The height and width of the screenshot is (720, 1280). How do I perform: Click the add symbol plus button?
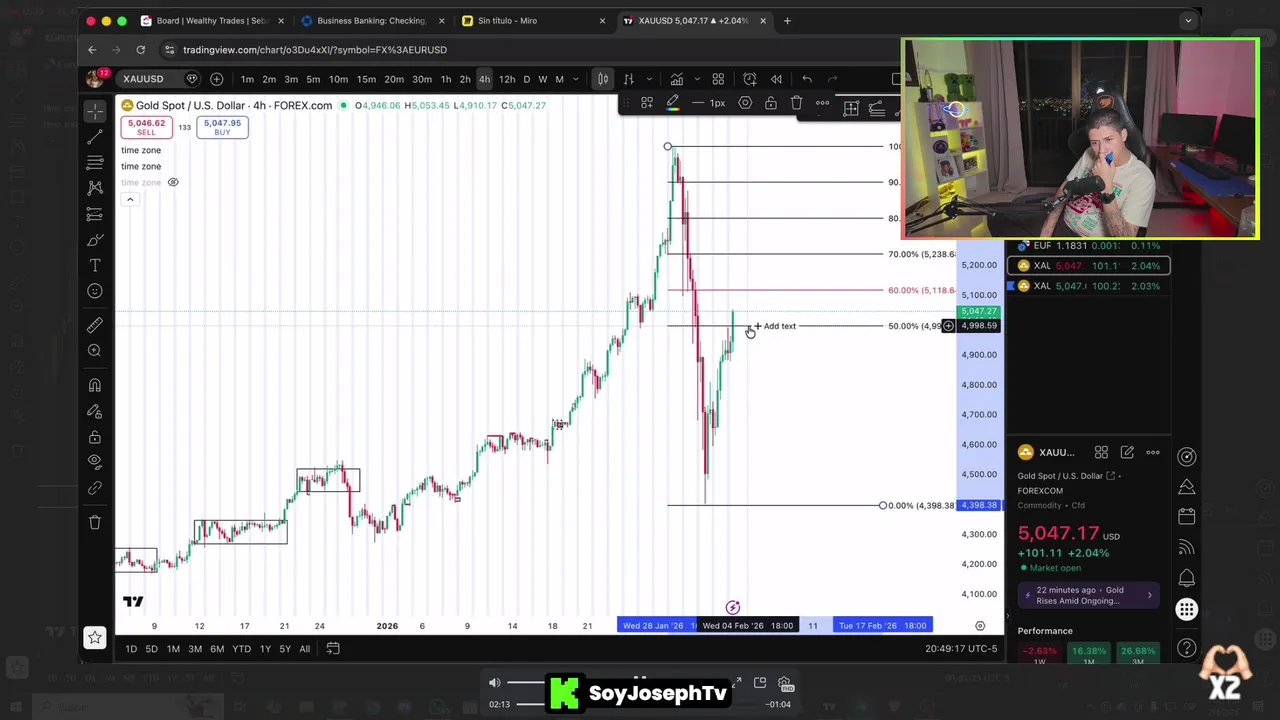click(x=217, y=79)
